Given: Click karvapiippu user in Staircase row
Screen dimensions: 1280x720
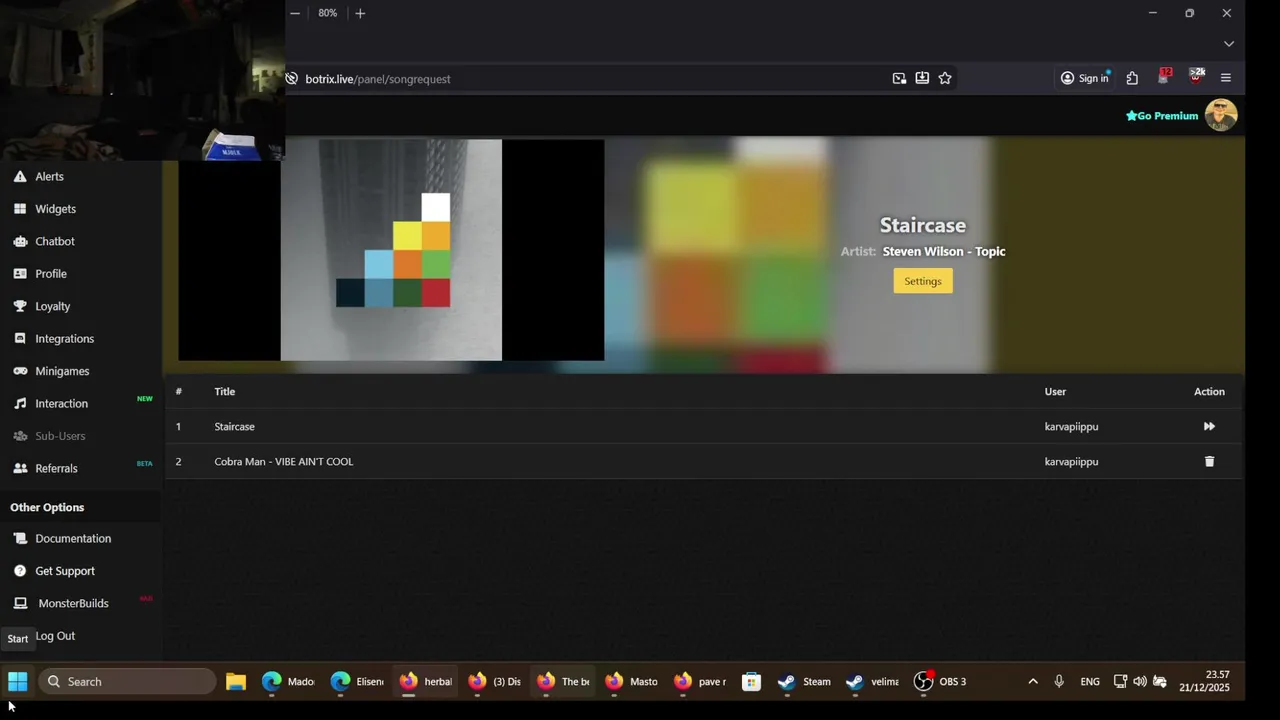Looking at the screenshot, I should tap(1071, 427).
